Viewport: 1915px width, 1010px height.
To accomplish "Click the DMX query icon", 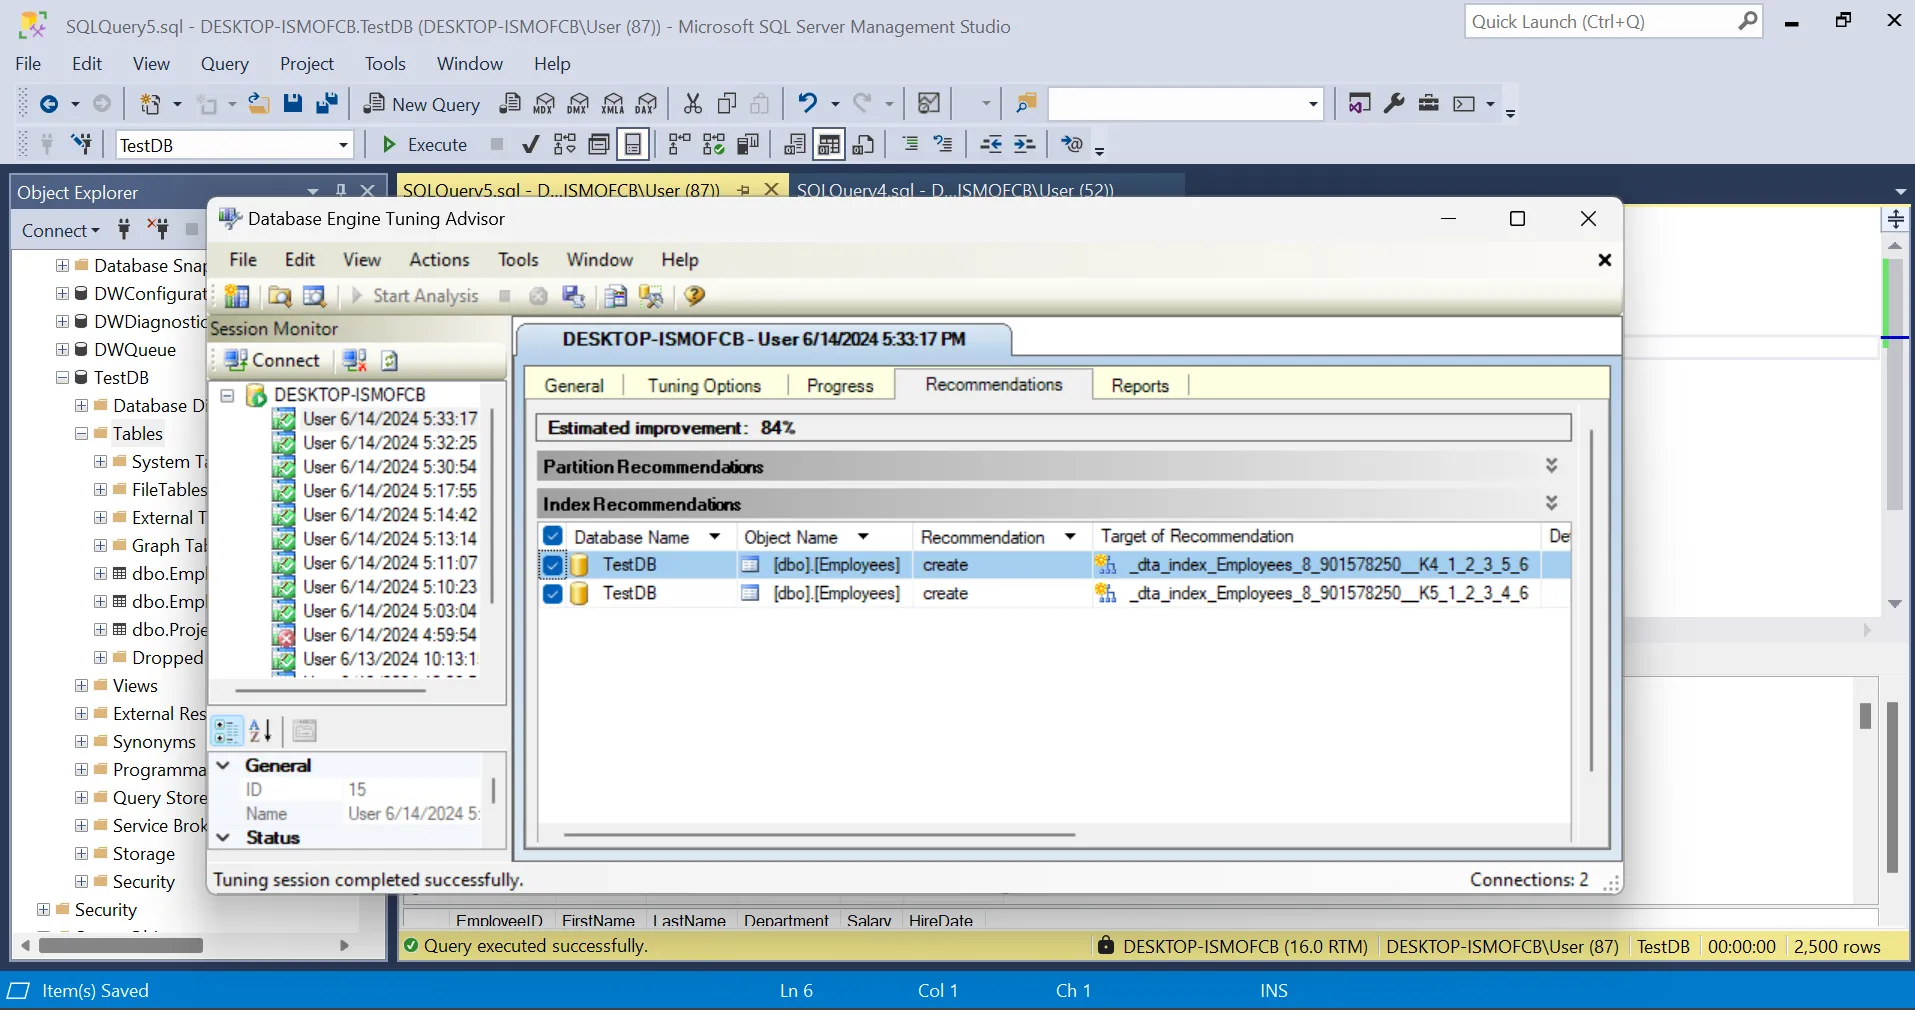I will coord(578,103).
